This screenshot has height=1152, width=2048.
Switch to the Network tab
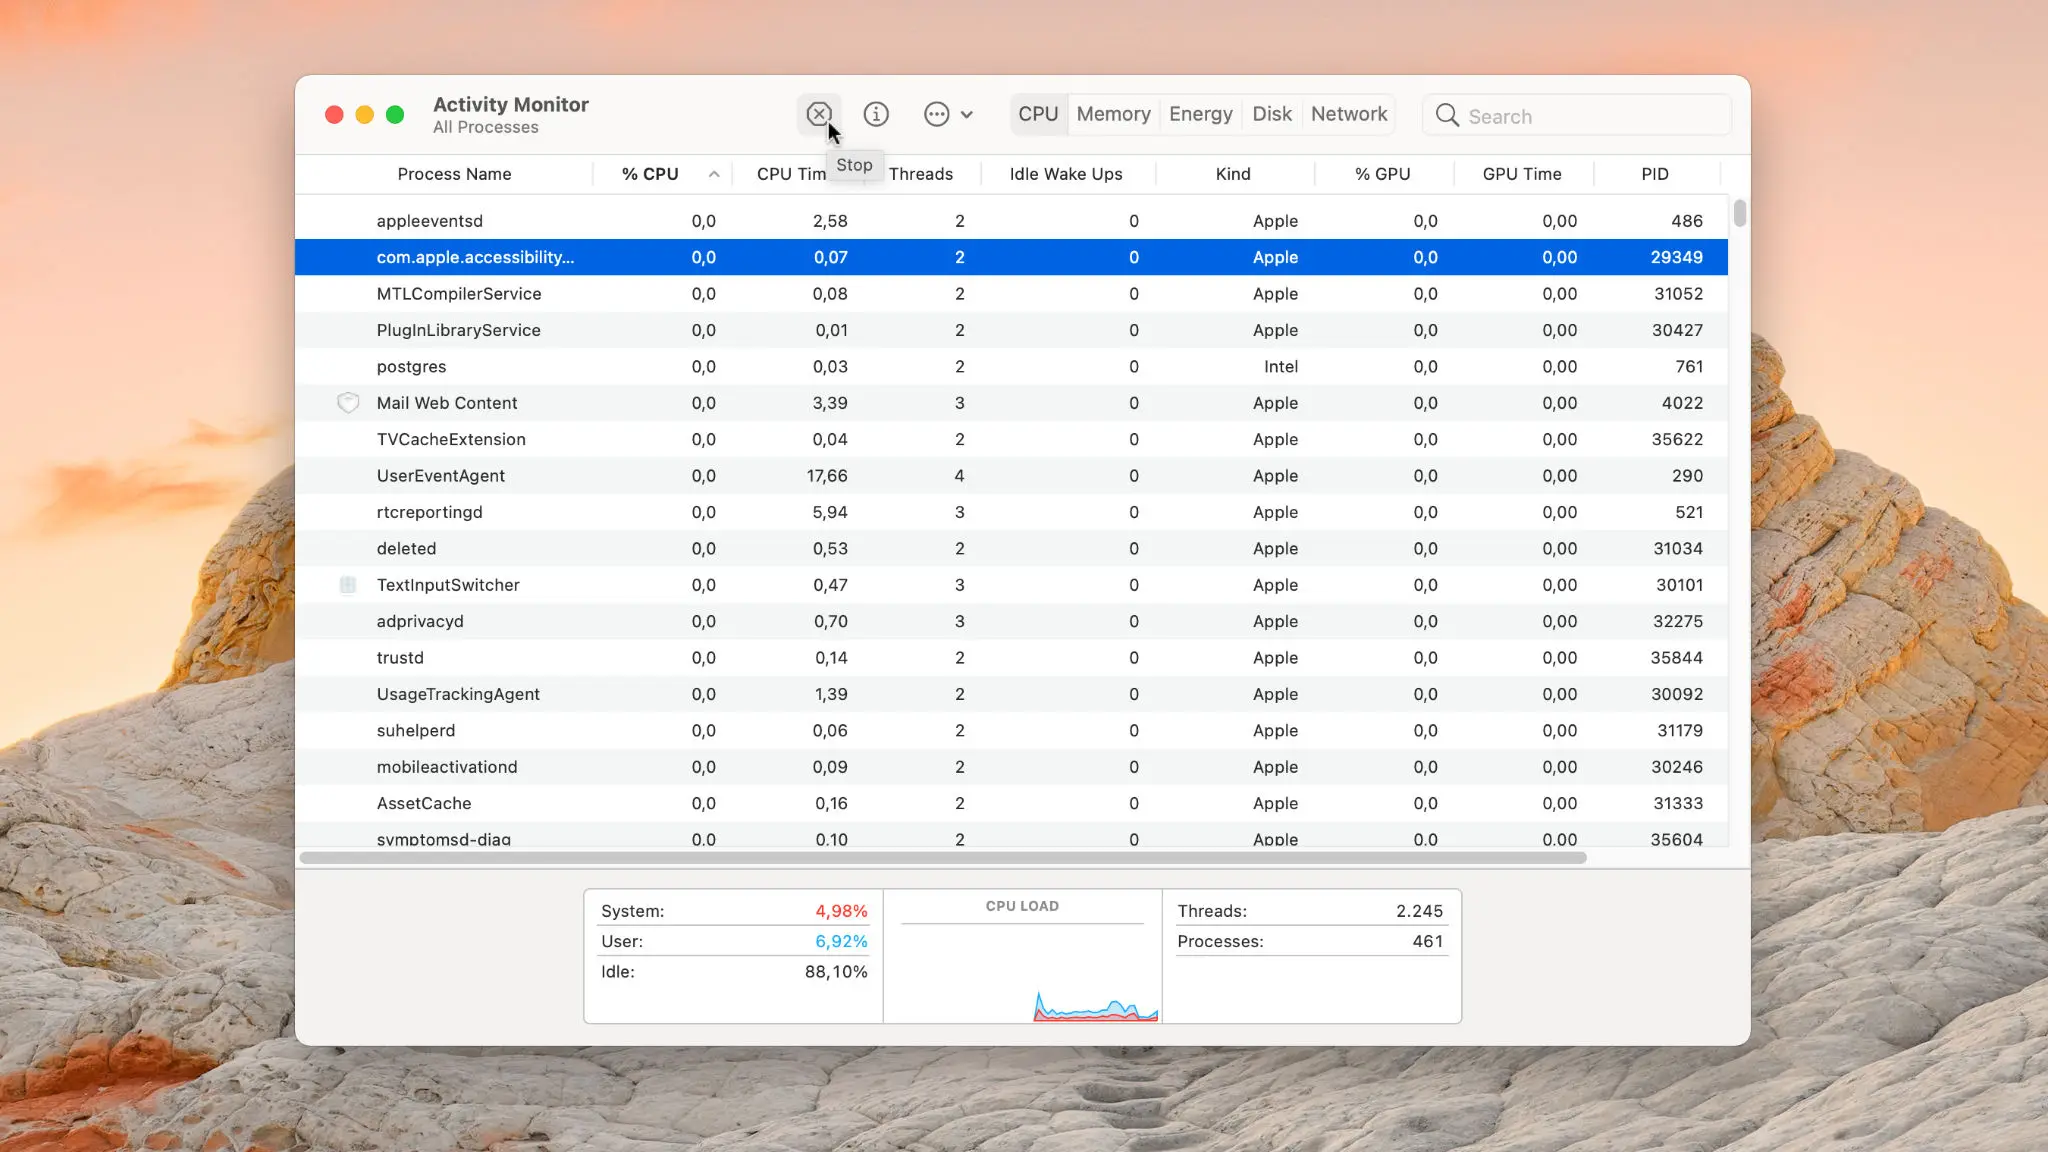point(1349,114)
